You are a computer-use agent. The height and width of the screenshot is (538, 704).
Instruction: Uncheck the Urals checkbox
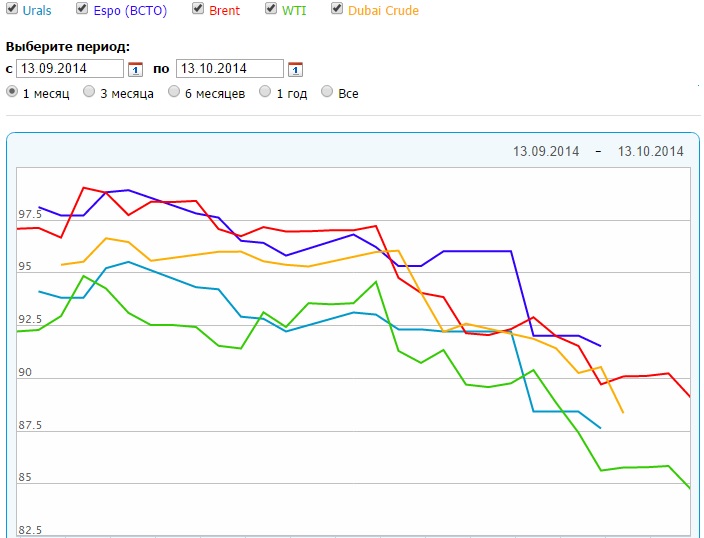click(x=12, y=8)
